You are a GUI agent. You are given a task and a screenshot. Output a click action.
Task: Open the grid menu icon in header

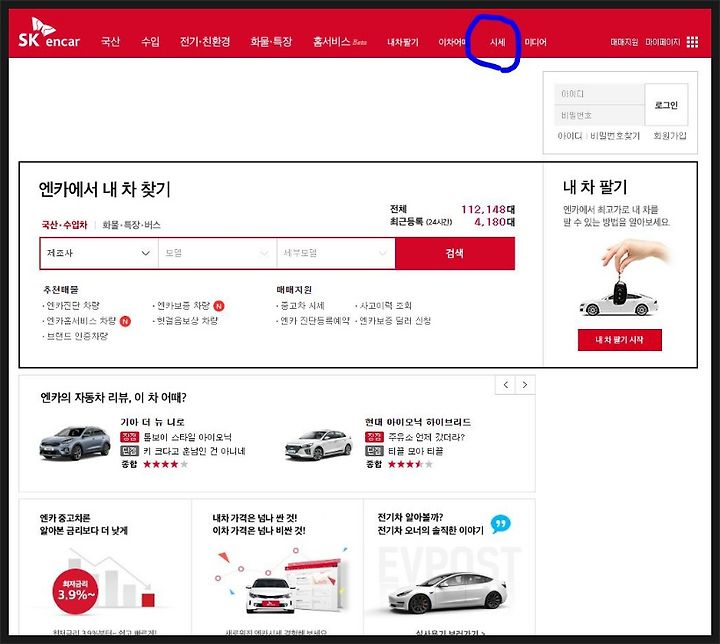(692, 42)
